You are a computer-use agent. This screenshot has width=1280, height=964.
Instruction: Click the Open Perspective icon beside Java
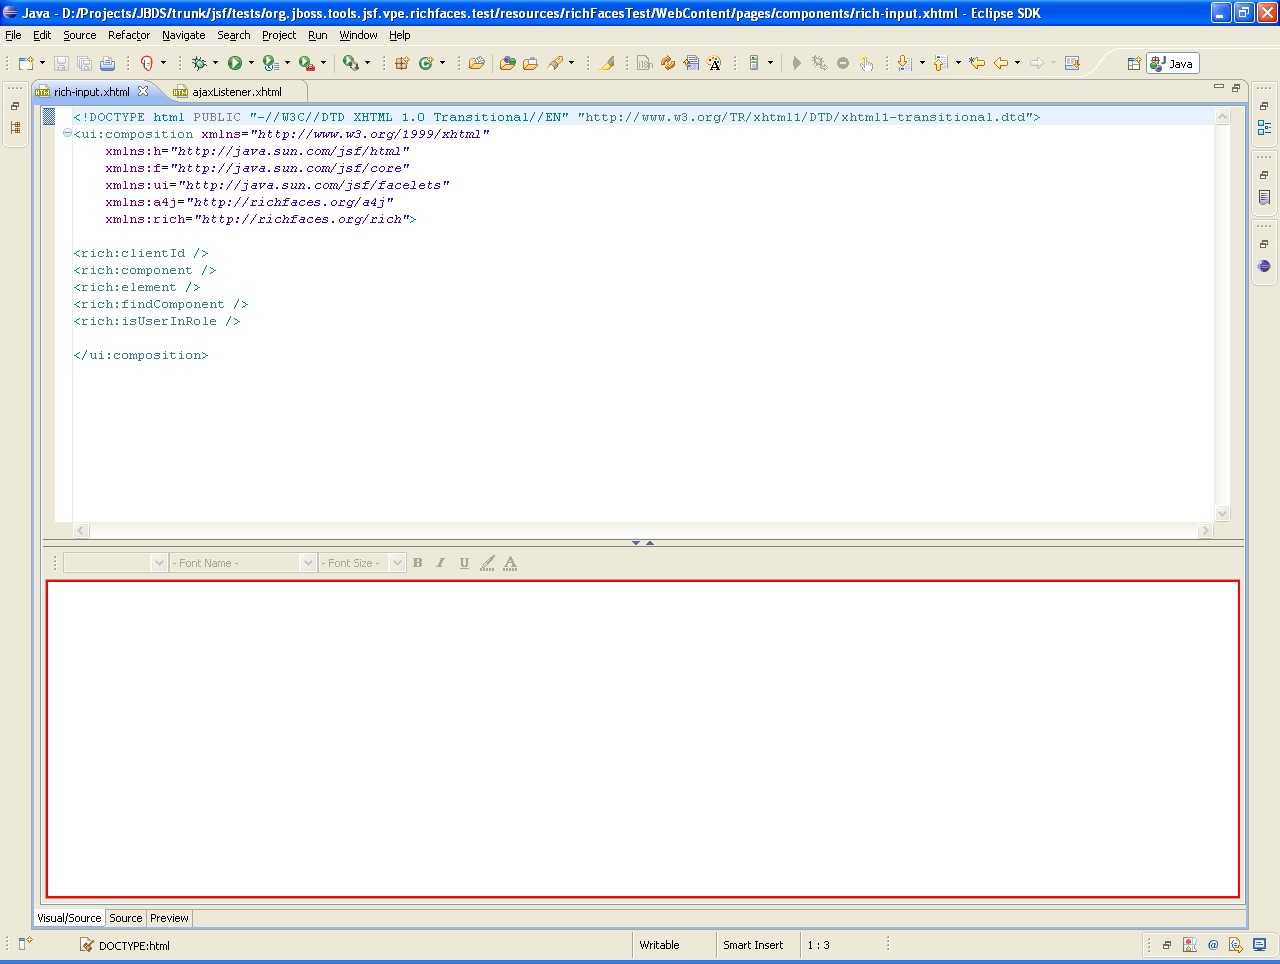pos(1134,63)
